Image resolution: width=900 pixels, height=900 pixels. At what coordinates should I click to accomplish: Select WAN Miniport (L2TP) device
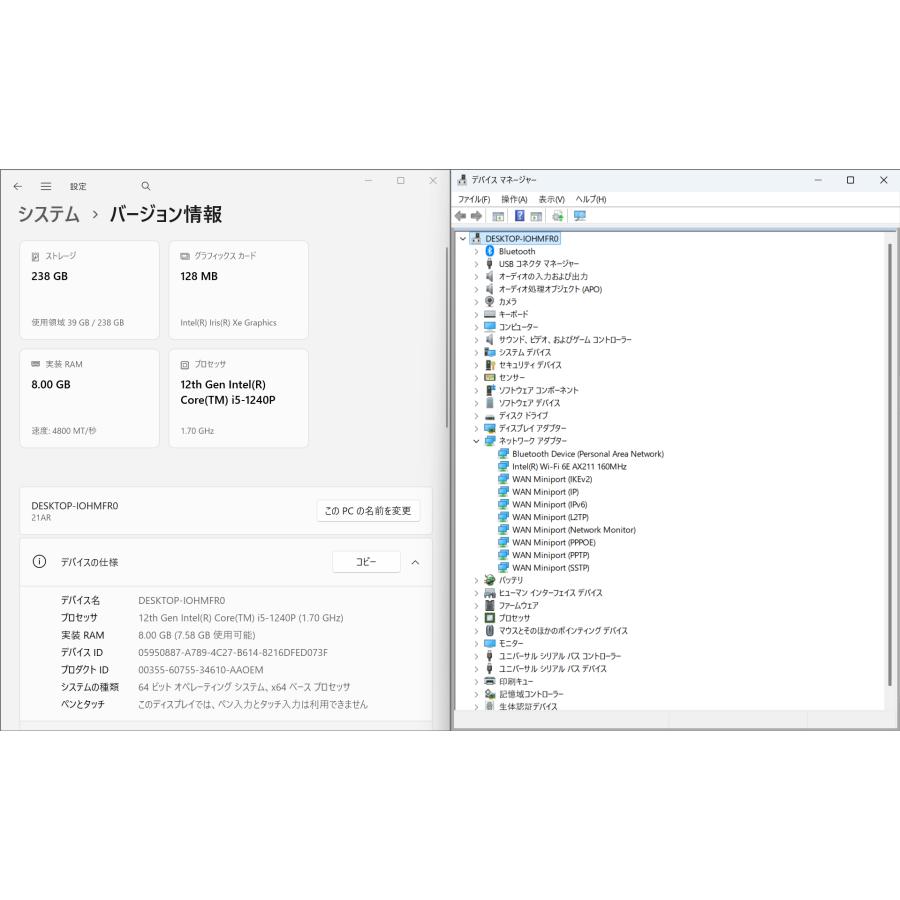tap(550, 517)
